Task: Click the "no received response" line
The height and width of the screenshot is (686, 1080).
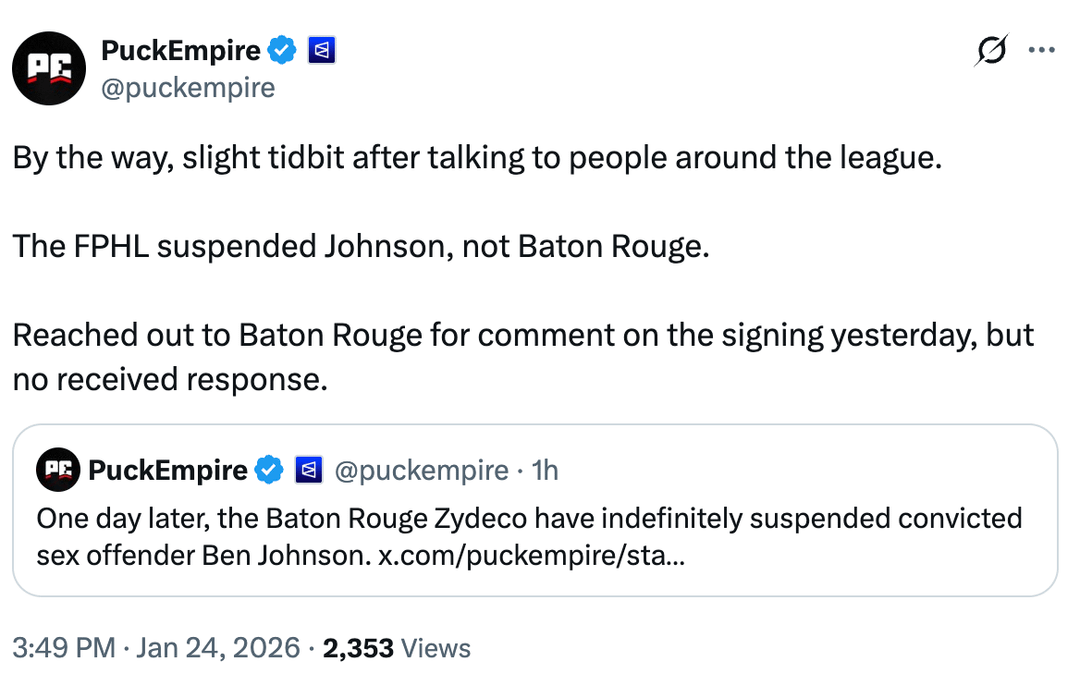Action: click(x=170, y=379)
